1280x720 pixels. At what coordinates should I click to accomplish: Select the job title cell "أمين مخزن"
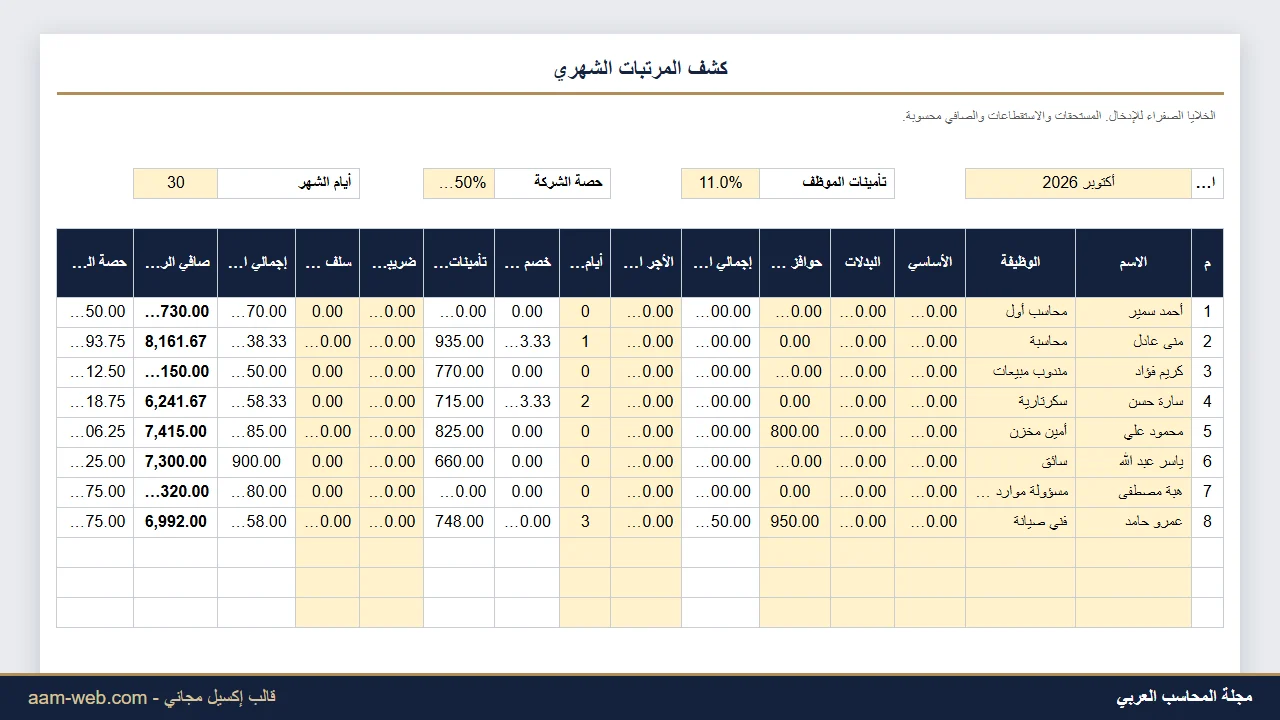coord(1020,432)
